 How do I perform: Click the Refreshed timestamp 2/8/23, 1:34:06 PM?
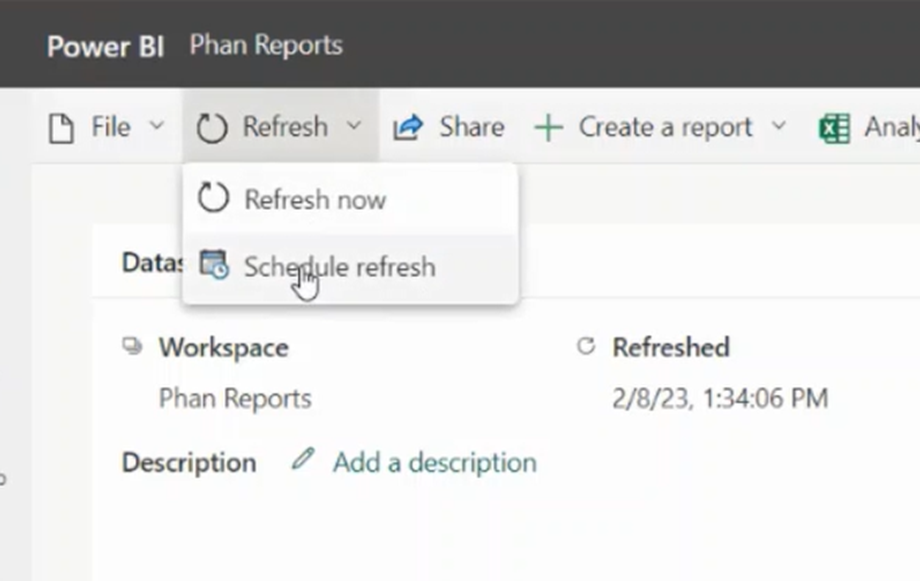[x=720, y=399]
